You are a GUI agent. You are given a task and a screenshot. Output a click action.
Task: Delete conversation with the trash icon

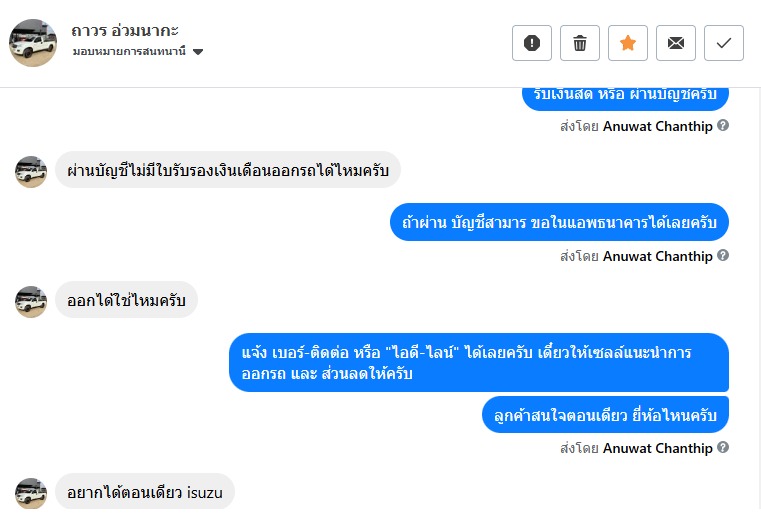coord(580,43)
